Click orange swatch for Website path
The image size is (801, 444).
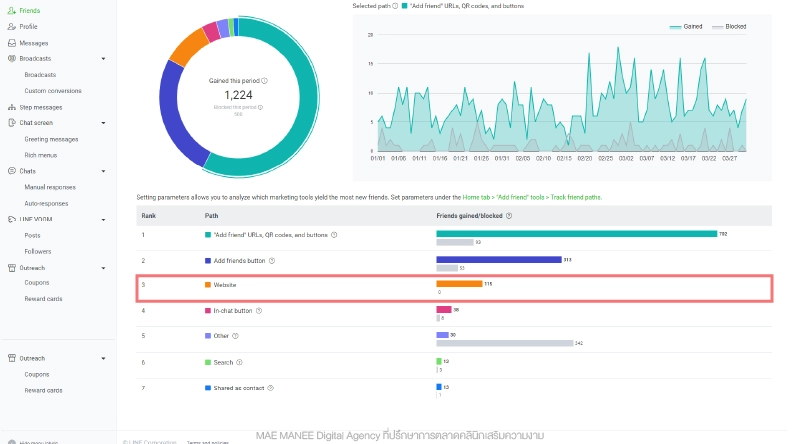click(x=208, y=285)
